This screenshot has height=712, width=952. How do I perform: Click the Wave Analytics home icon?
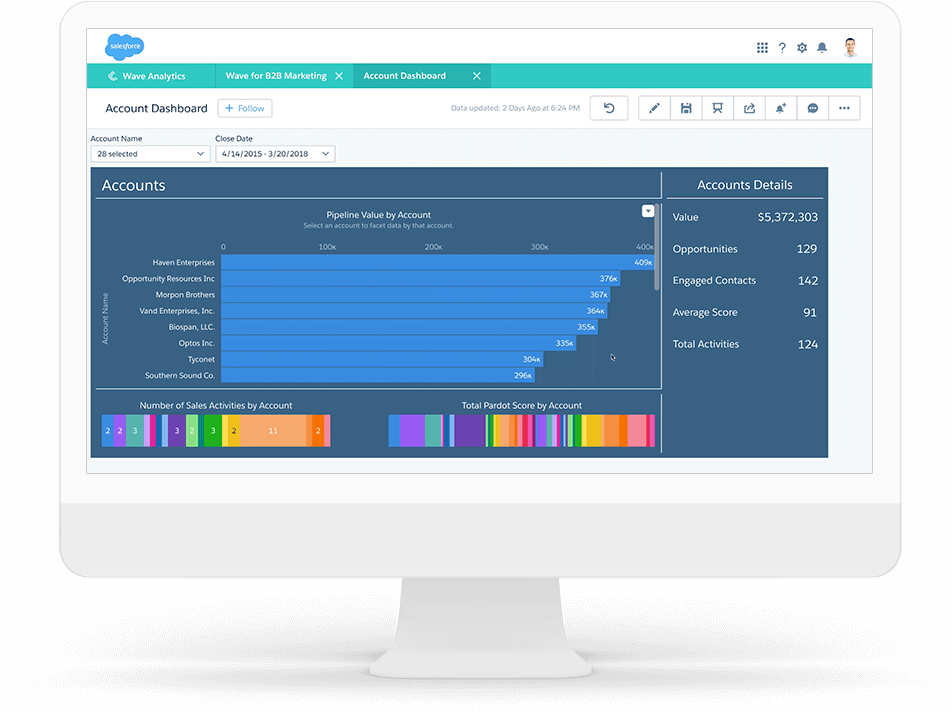tap(112, 76)
